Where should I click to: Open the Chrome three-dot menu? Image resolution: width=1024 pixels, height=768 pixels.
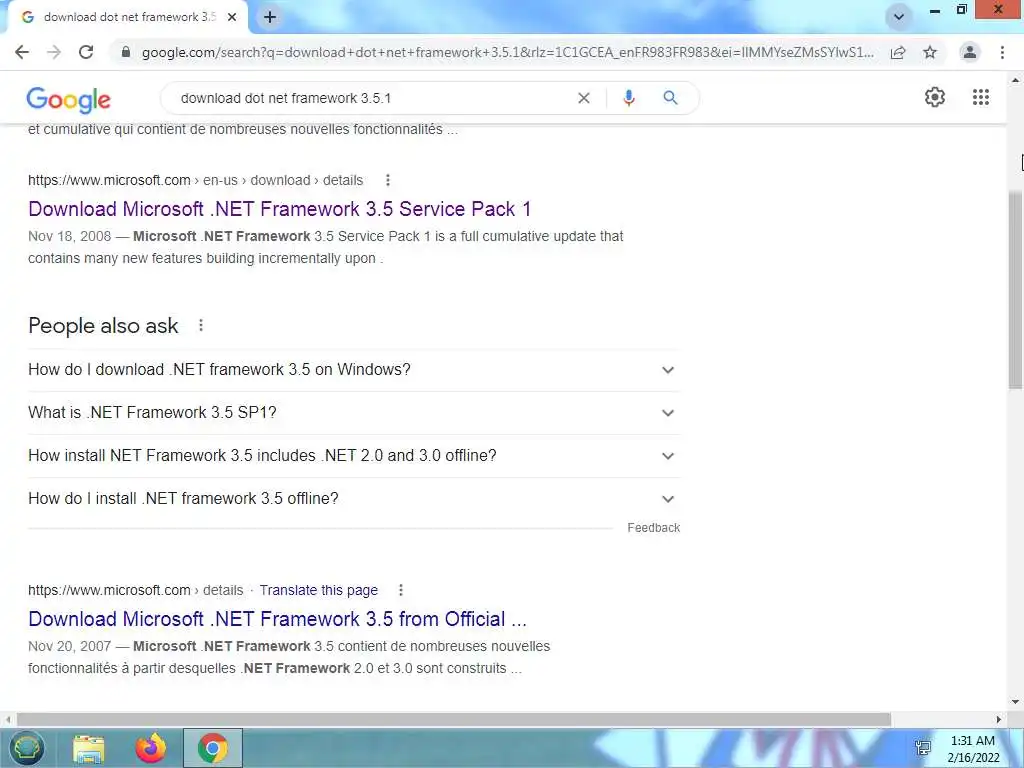1002,52
